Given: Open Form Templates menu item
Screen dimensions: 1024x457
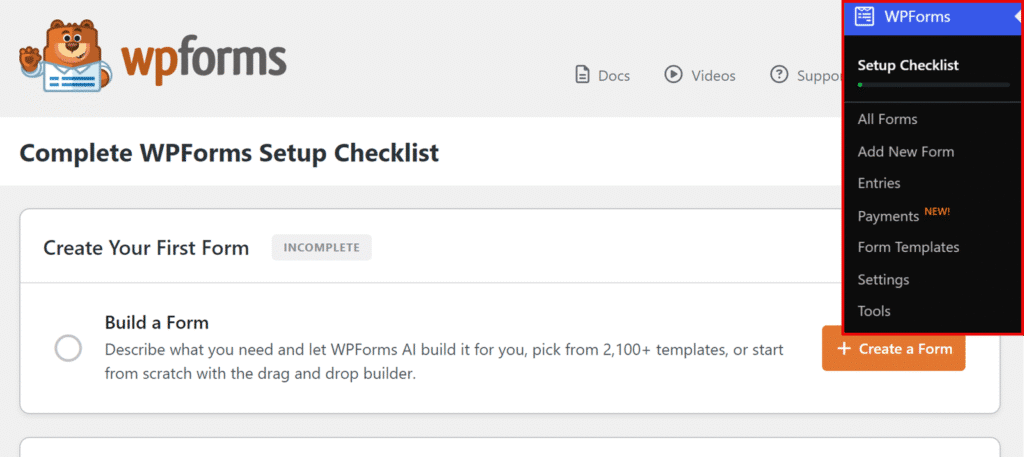Looking at the screenshot, I should click(908, 247).
